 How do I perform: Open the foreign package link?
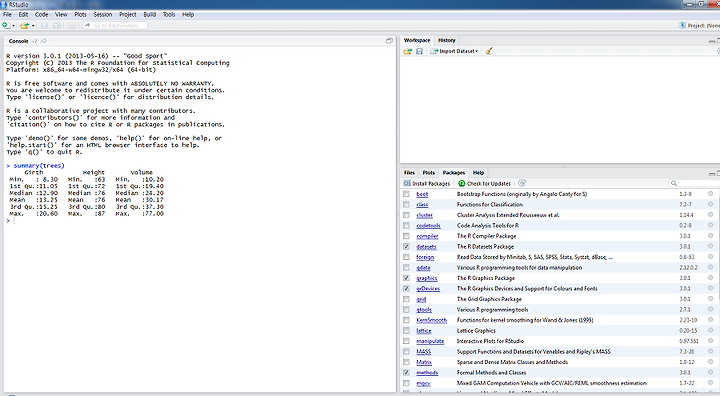pyautogui.click(x=425, y=257)
